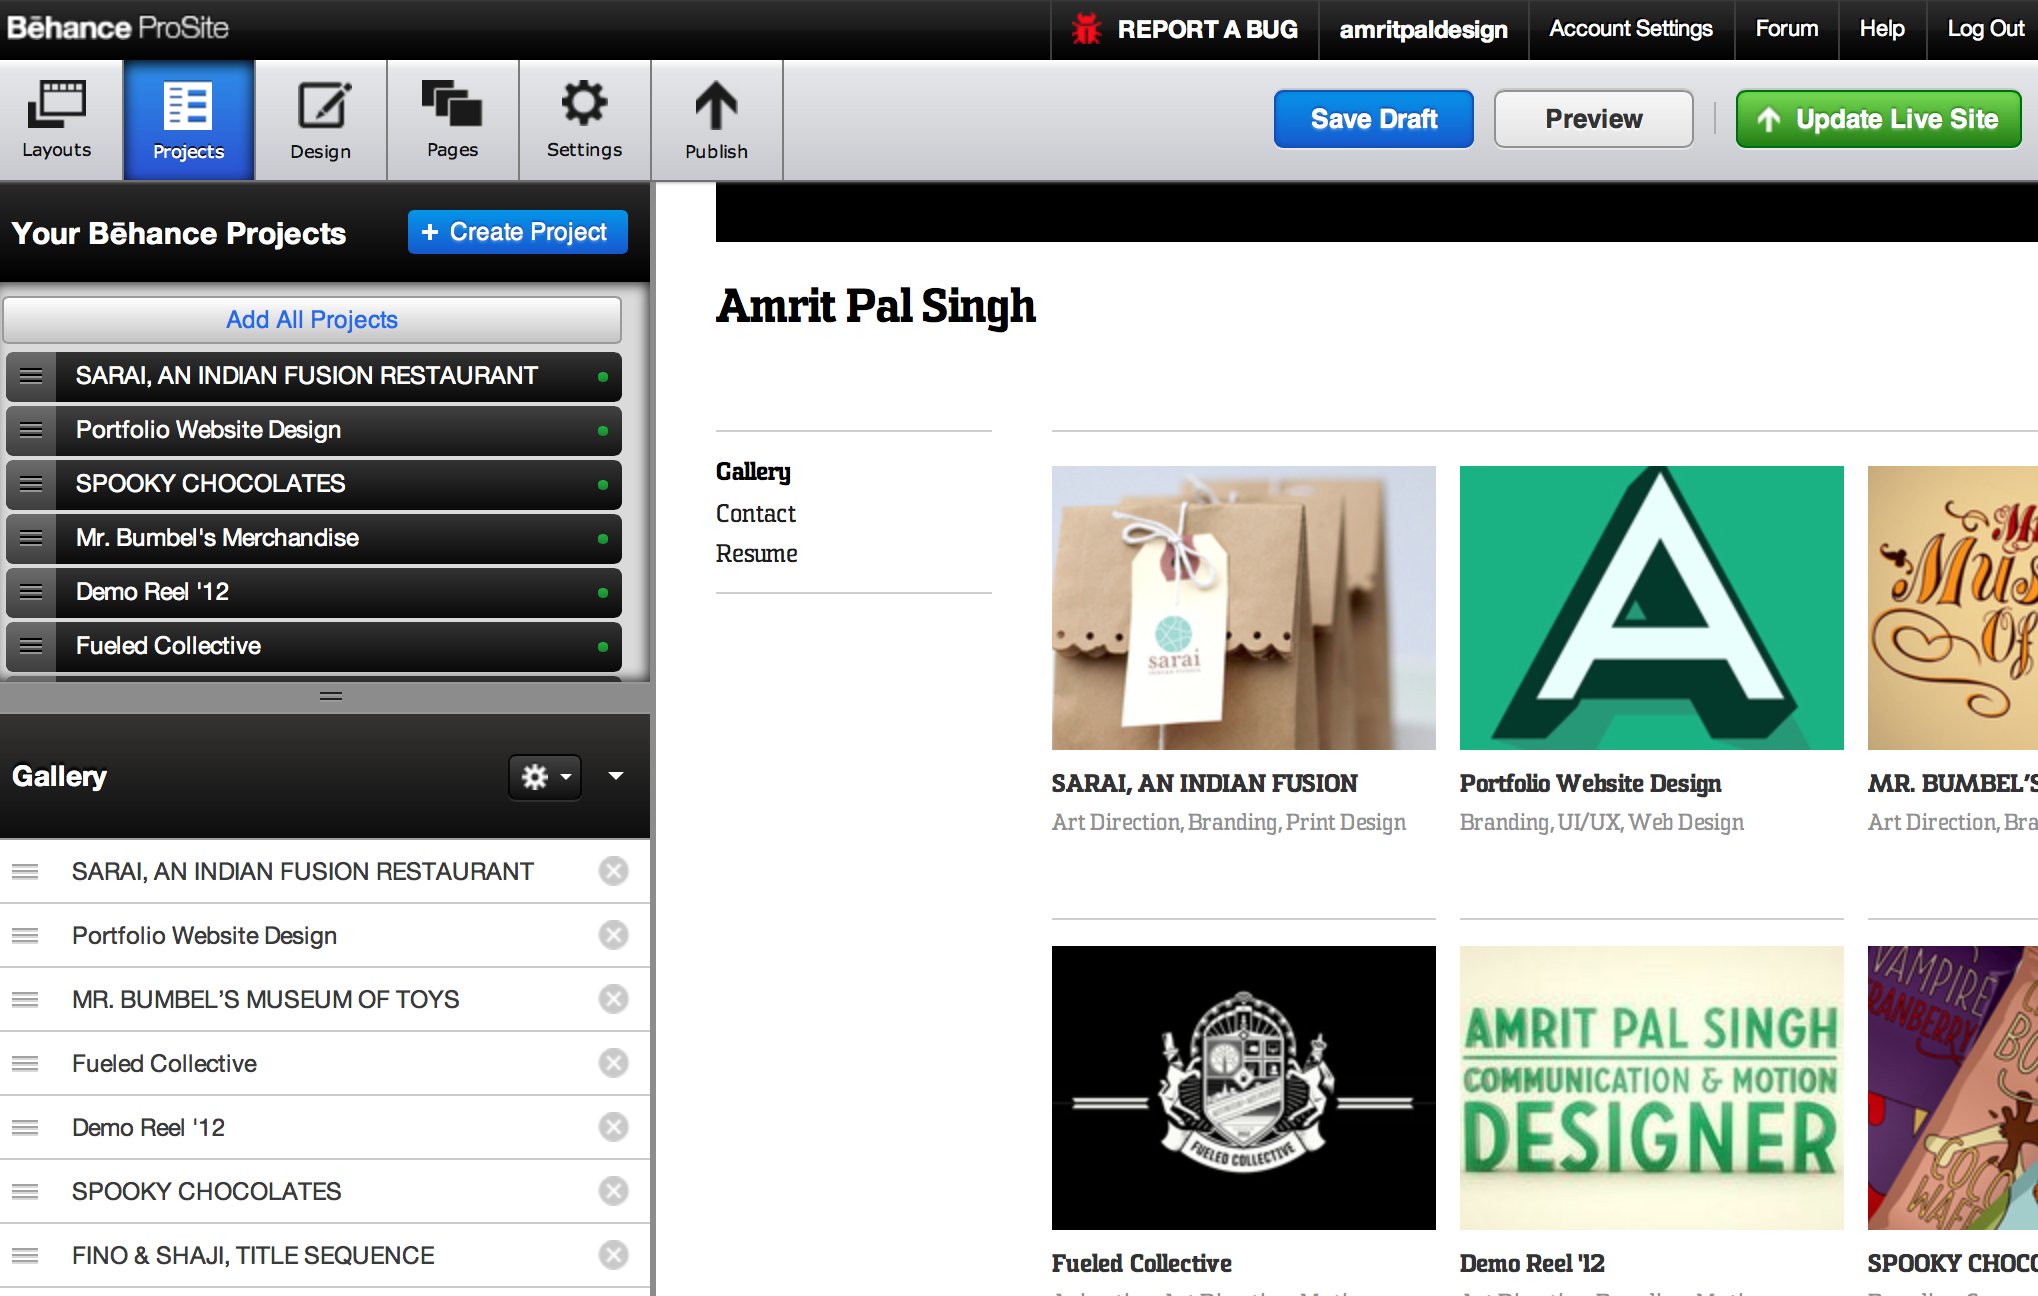Viewport: 2038px width, 1296px height.
Task: Click Add All Projects button
Action: click(x=312, y=320)
